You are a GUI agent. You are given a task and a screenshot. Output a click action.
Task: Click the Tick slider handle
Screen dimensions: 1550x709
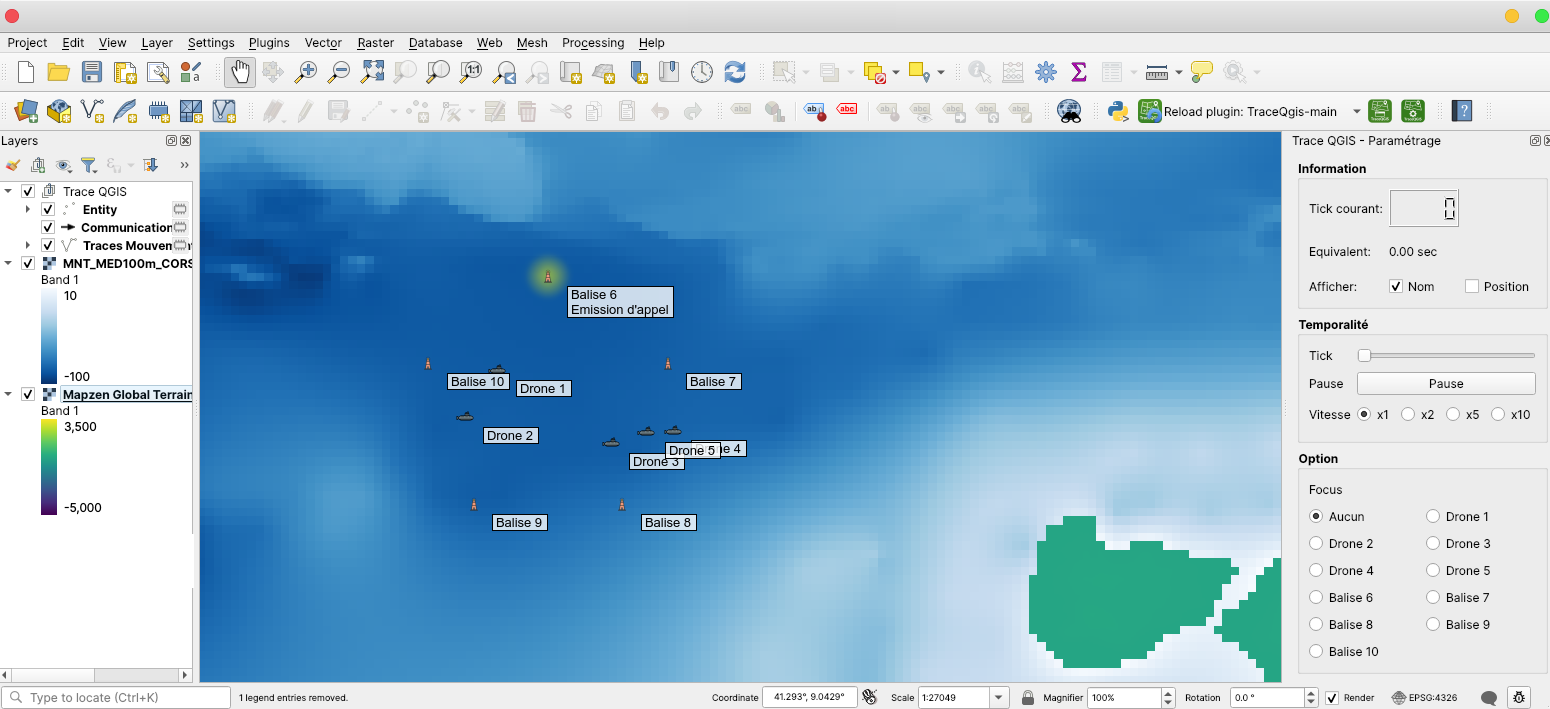tap(1364, 356)
